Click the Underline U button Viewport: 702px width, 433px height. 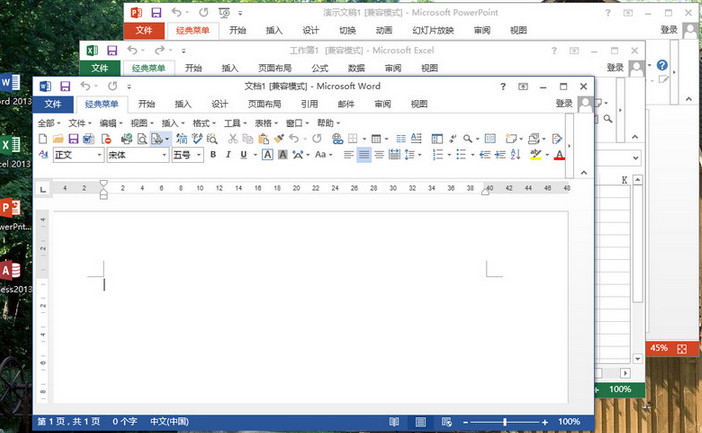pyautogui.click(x=244, y=155)
